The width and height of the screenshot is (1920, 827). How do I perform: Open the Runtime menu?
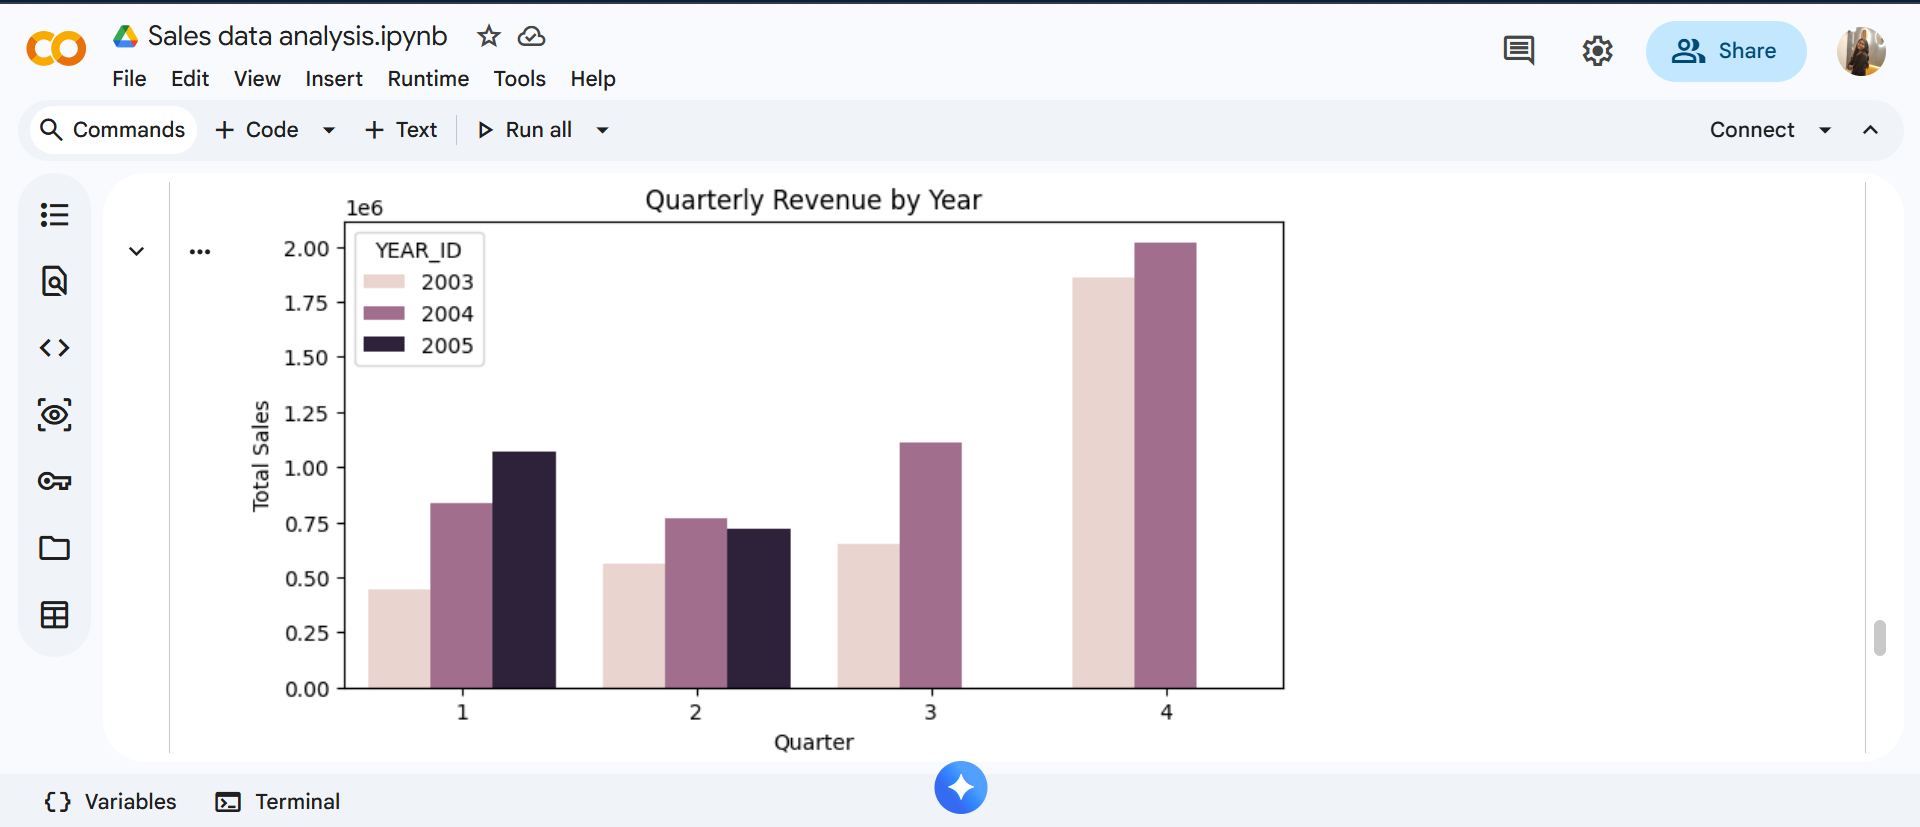[428, 79]
